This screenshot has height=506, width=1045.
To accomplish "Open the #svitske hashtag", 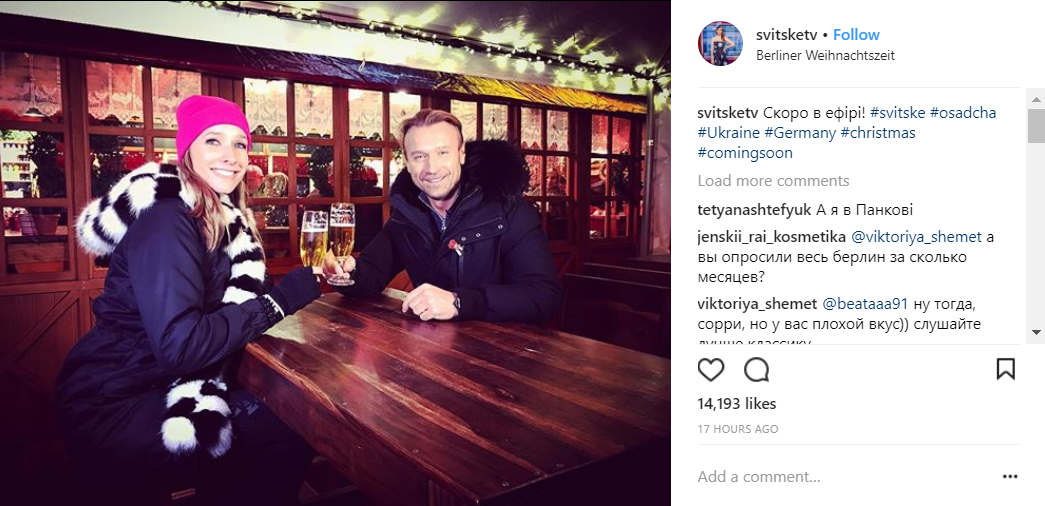I will (898, 113).
